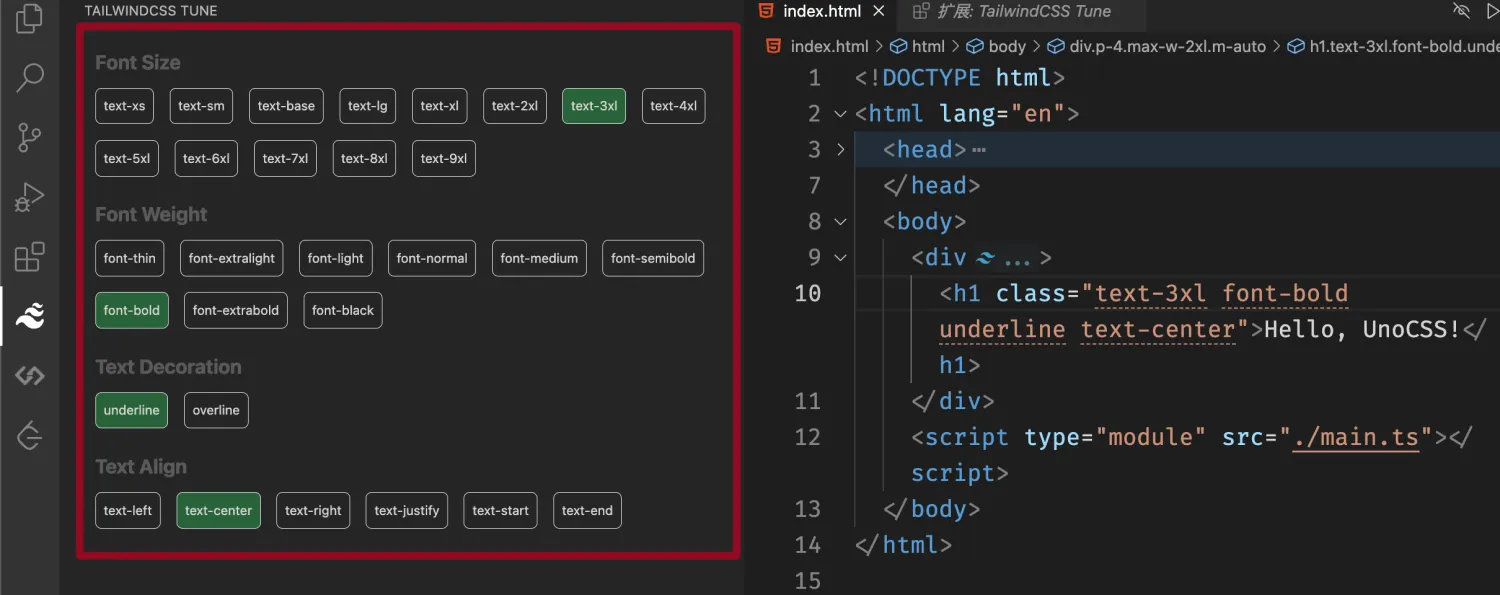Select the index.html editor tab
Image resolution: width=1500 pixels, height=595 pixels.
(820, 12)
